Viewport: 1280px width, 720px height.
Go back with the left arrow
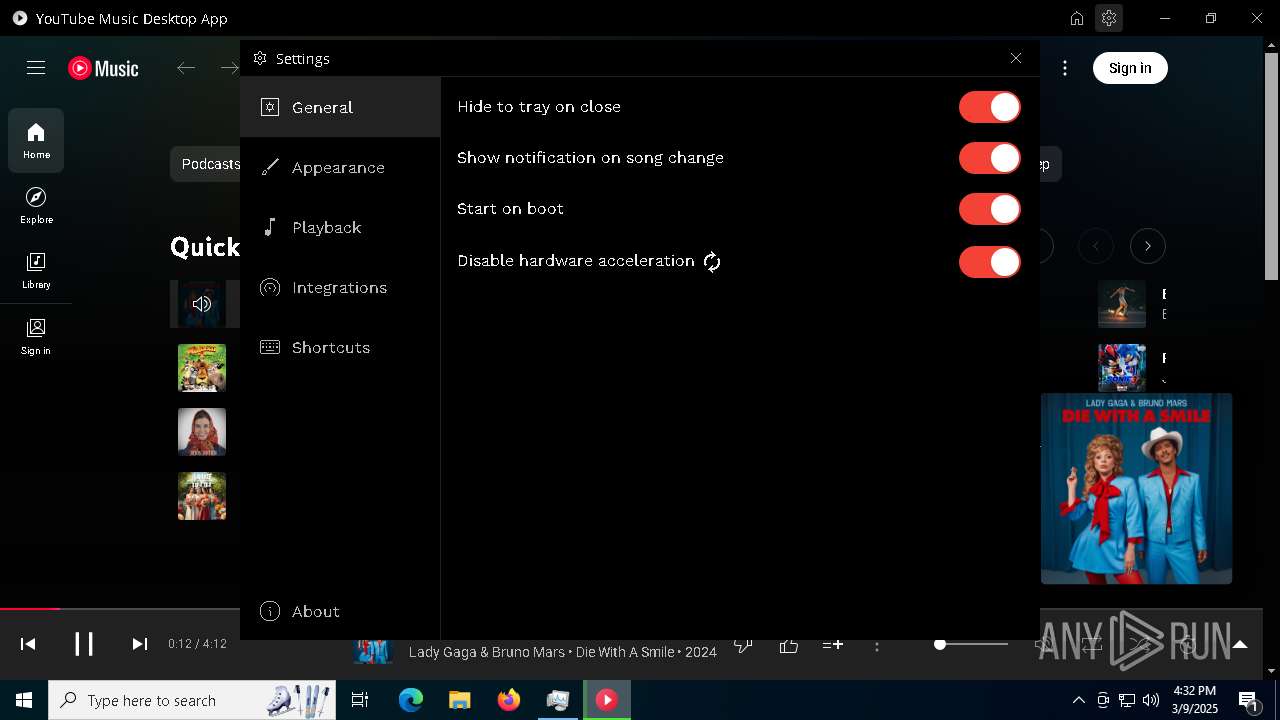pos(186,68)
